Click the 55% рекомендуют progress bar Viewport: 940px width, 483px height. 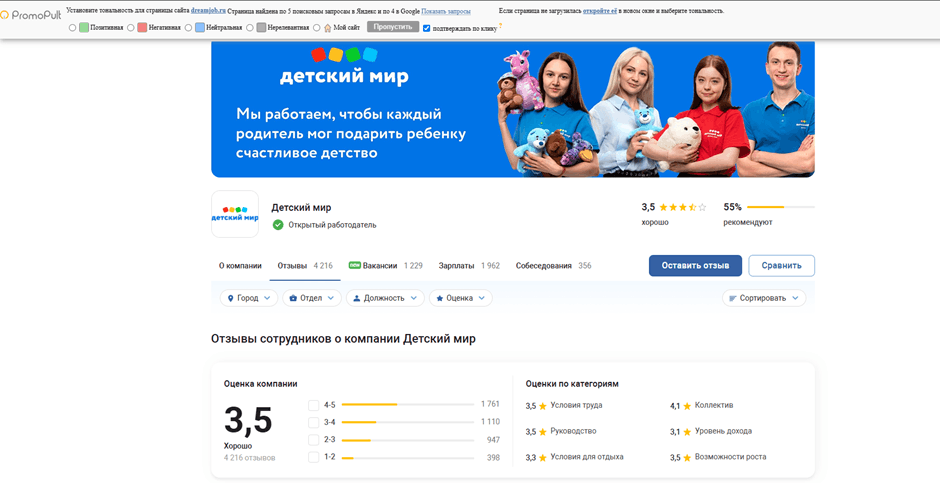781,207
